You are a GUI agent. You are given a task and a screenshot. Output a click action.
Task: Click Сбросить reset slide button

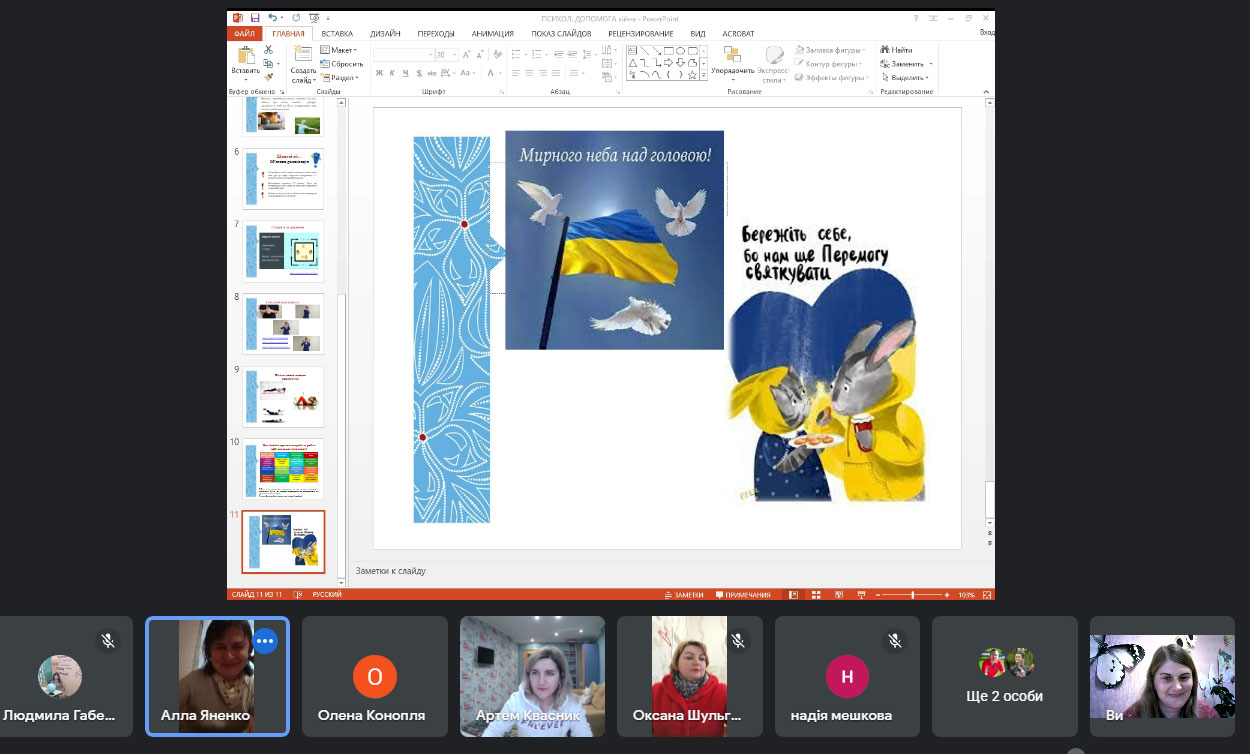pos(342,63)
